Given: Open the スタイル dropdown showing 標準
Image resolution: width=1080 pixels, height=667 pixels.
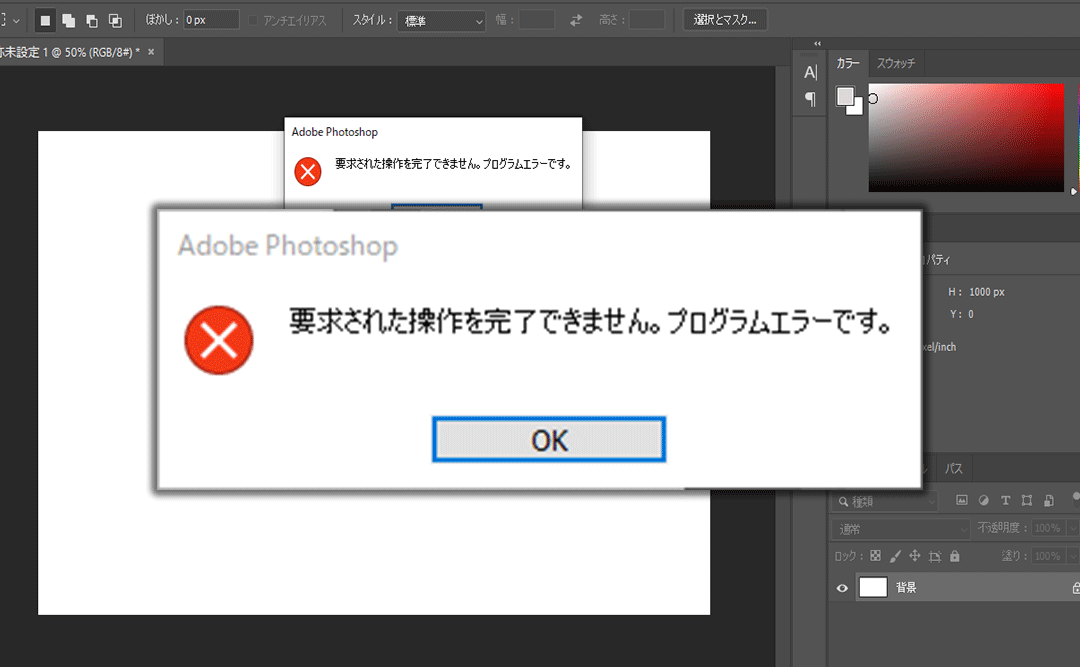Looking at the screenshot, I should click(442, 21).
